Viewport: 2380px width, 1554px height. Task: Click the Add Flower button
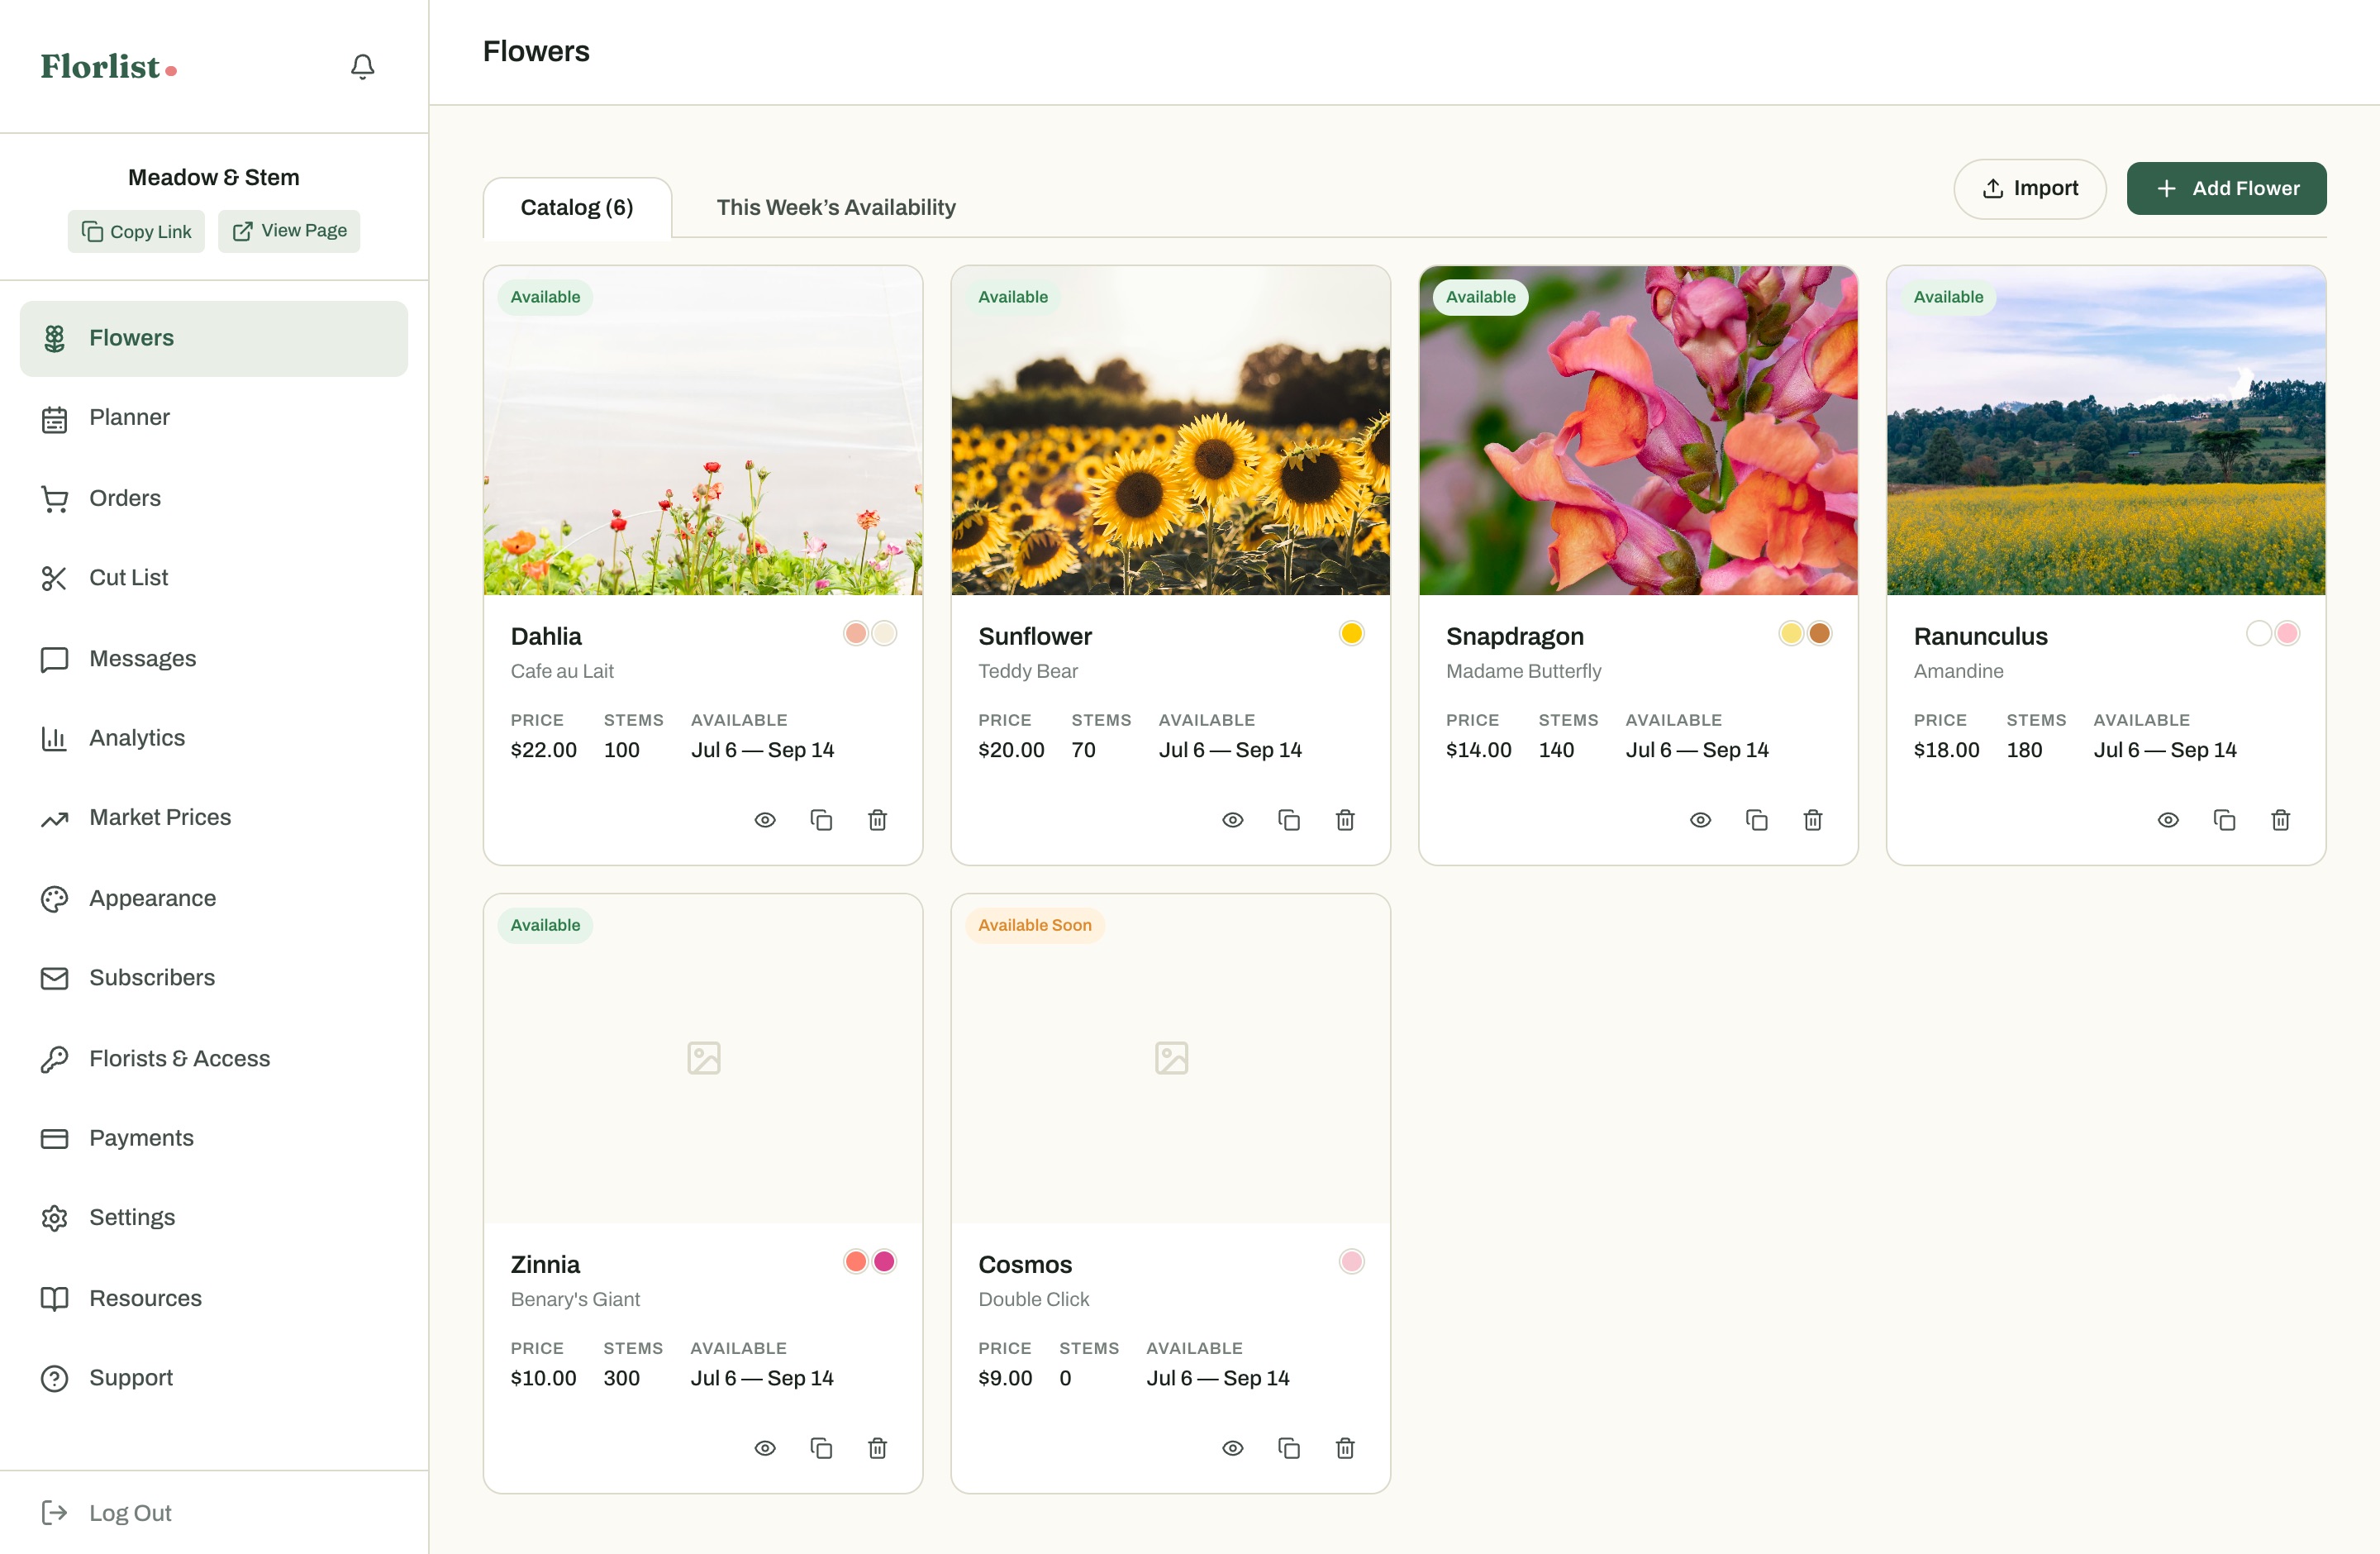click(2226, 188)
